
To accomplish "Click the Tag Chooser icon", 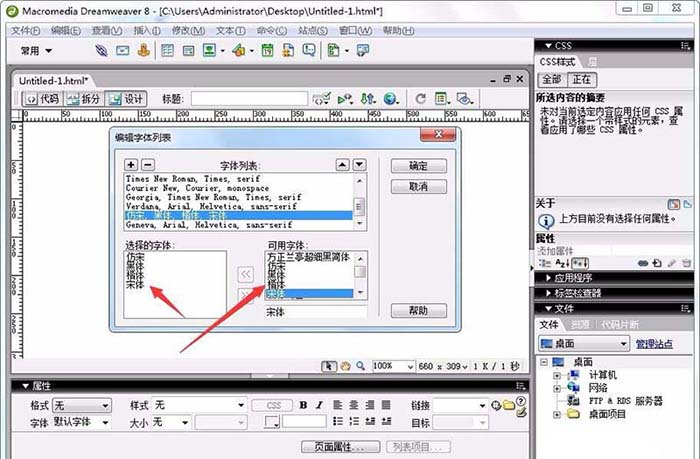I will 362,50.
